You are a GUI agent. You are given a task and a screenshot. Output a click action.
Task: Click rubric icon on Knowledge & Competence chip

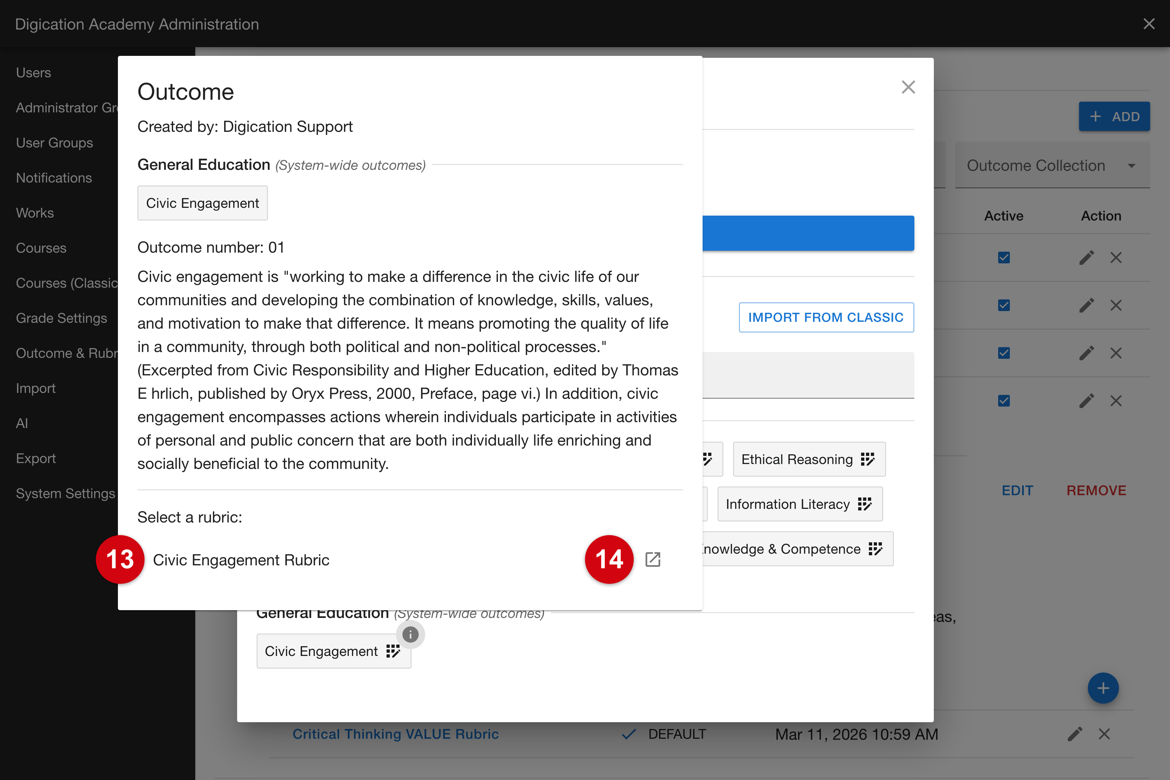pos(875,549)
